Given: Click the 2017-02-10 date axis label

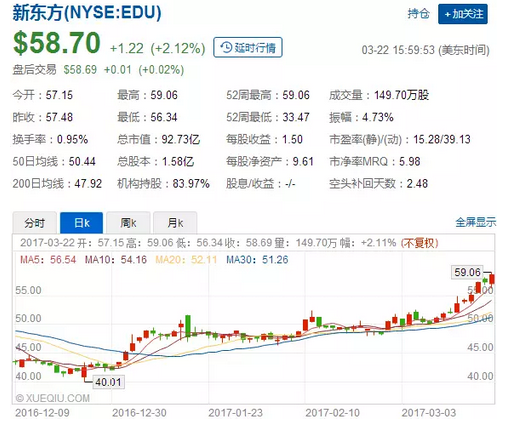Looking at the screenshot, I should [333, 413].
